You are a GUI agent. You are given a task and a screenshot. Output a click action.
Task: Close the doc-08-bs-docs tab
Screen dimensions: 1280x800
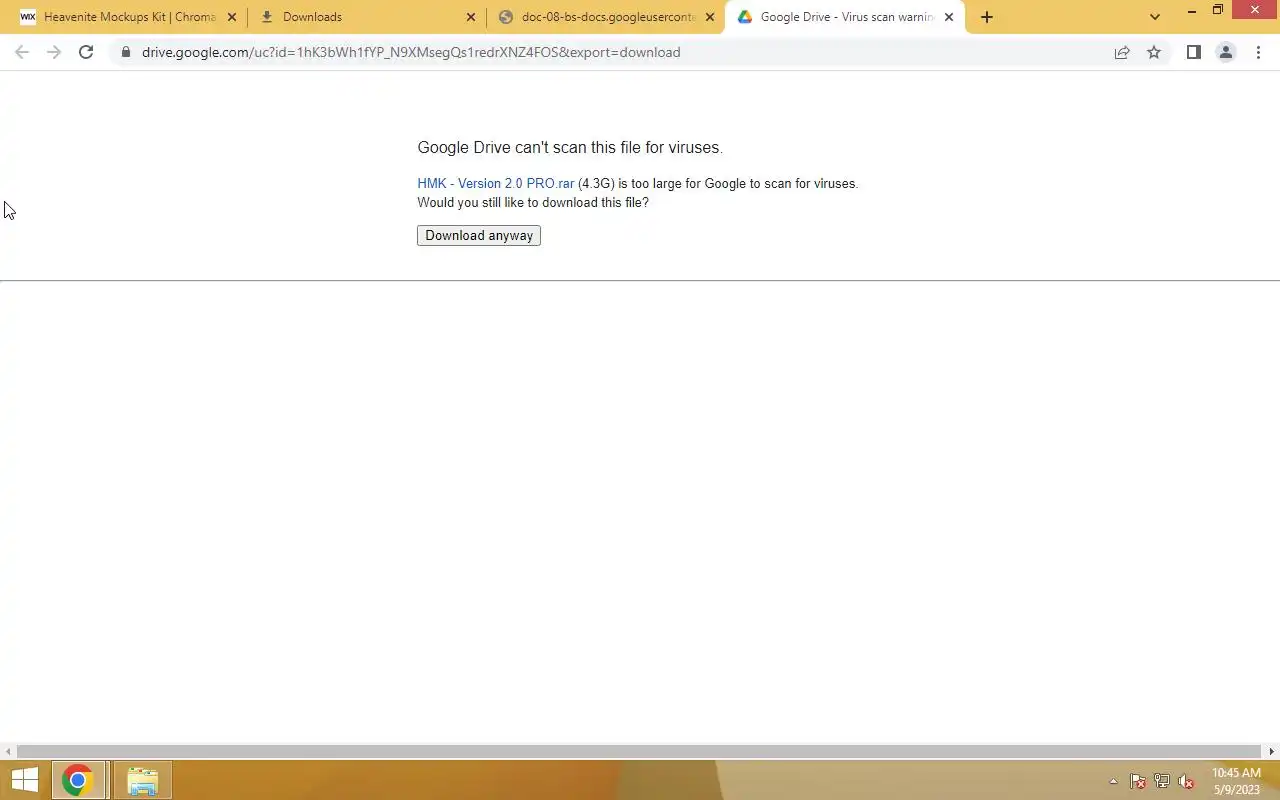pyautogui.click(x=710, y=17)
